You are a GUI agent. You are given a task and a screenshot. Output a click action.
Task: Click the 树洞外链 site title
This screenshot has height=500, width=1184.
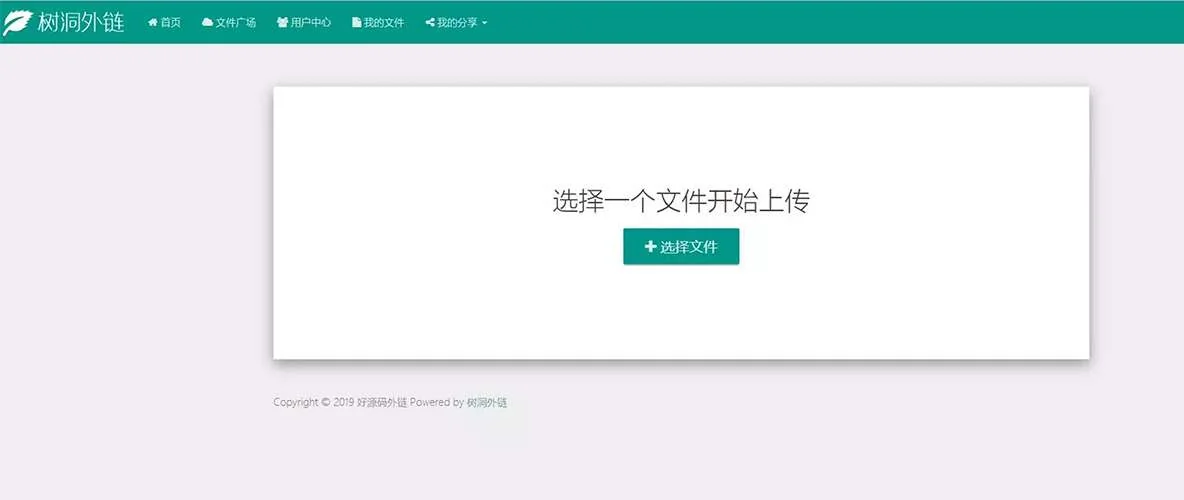tap(80, 22)
